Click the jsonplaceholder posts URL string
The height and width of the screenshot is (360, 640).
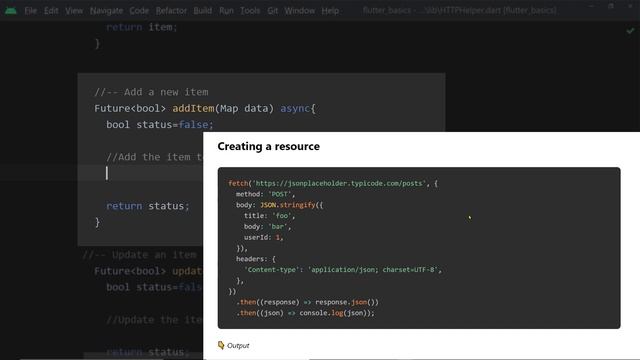pos(340,183)
